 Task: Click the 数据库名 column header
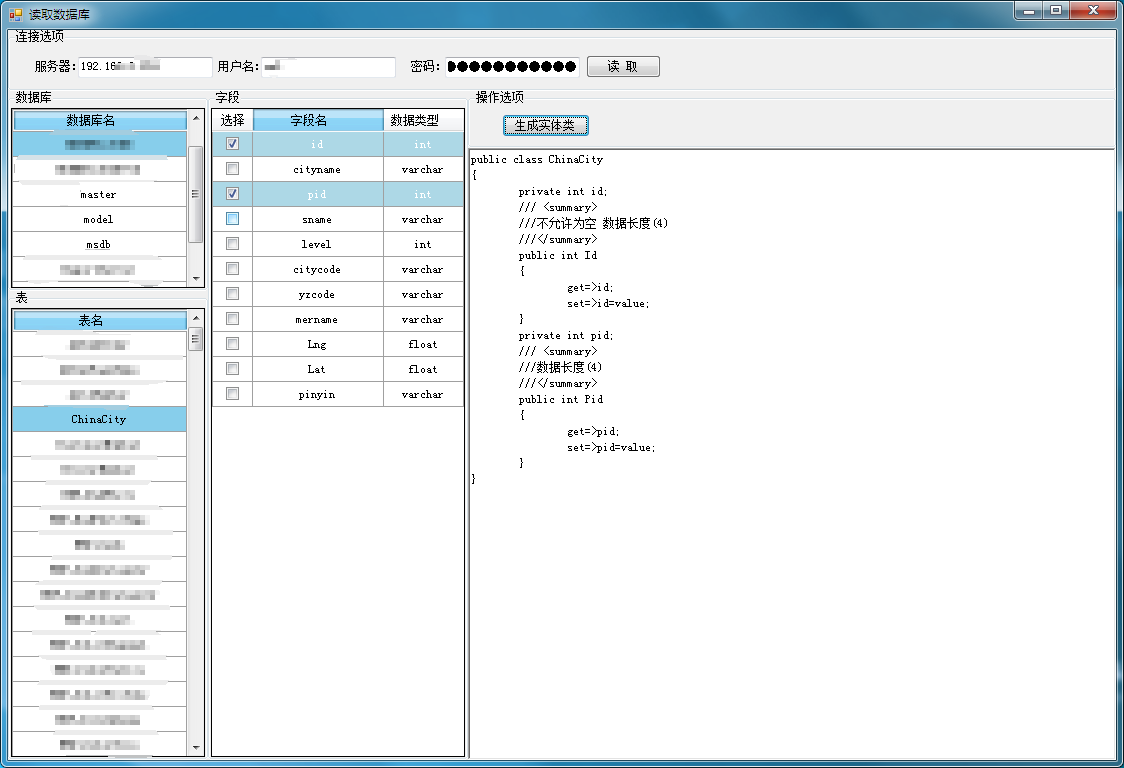click(100, 120)
